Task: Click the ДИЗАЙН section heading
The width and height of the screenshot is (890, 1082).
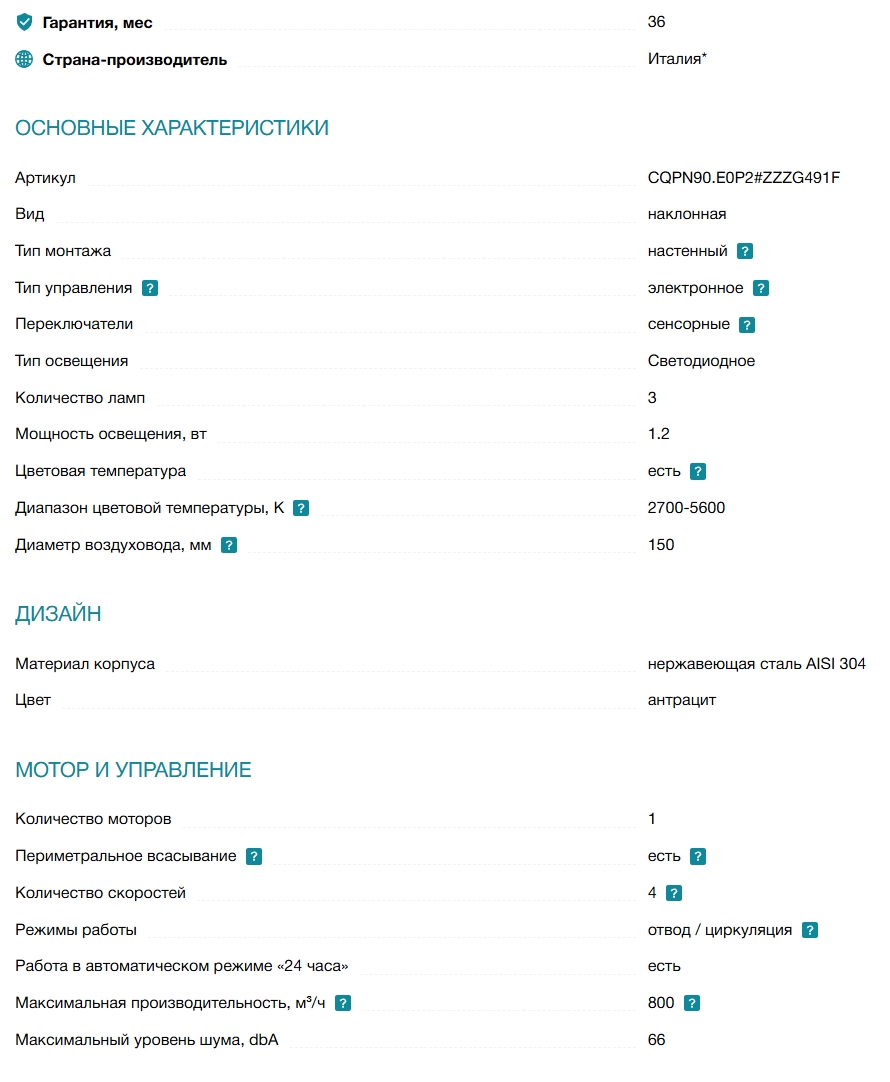Action: pos(59,613)
